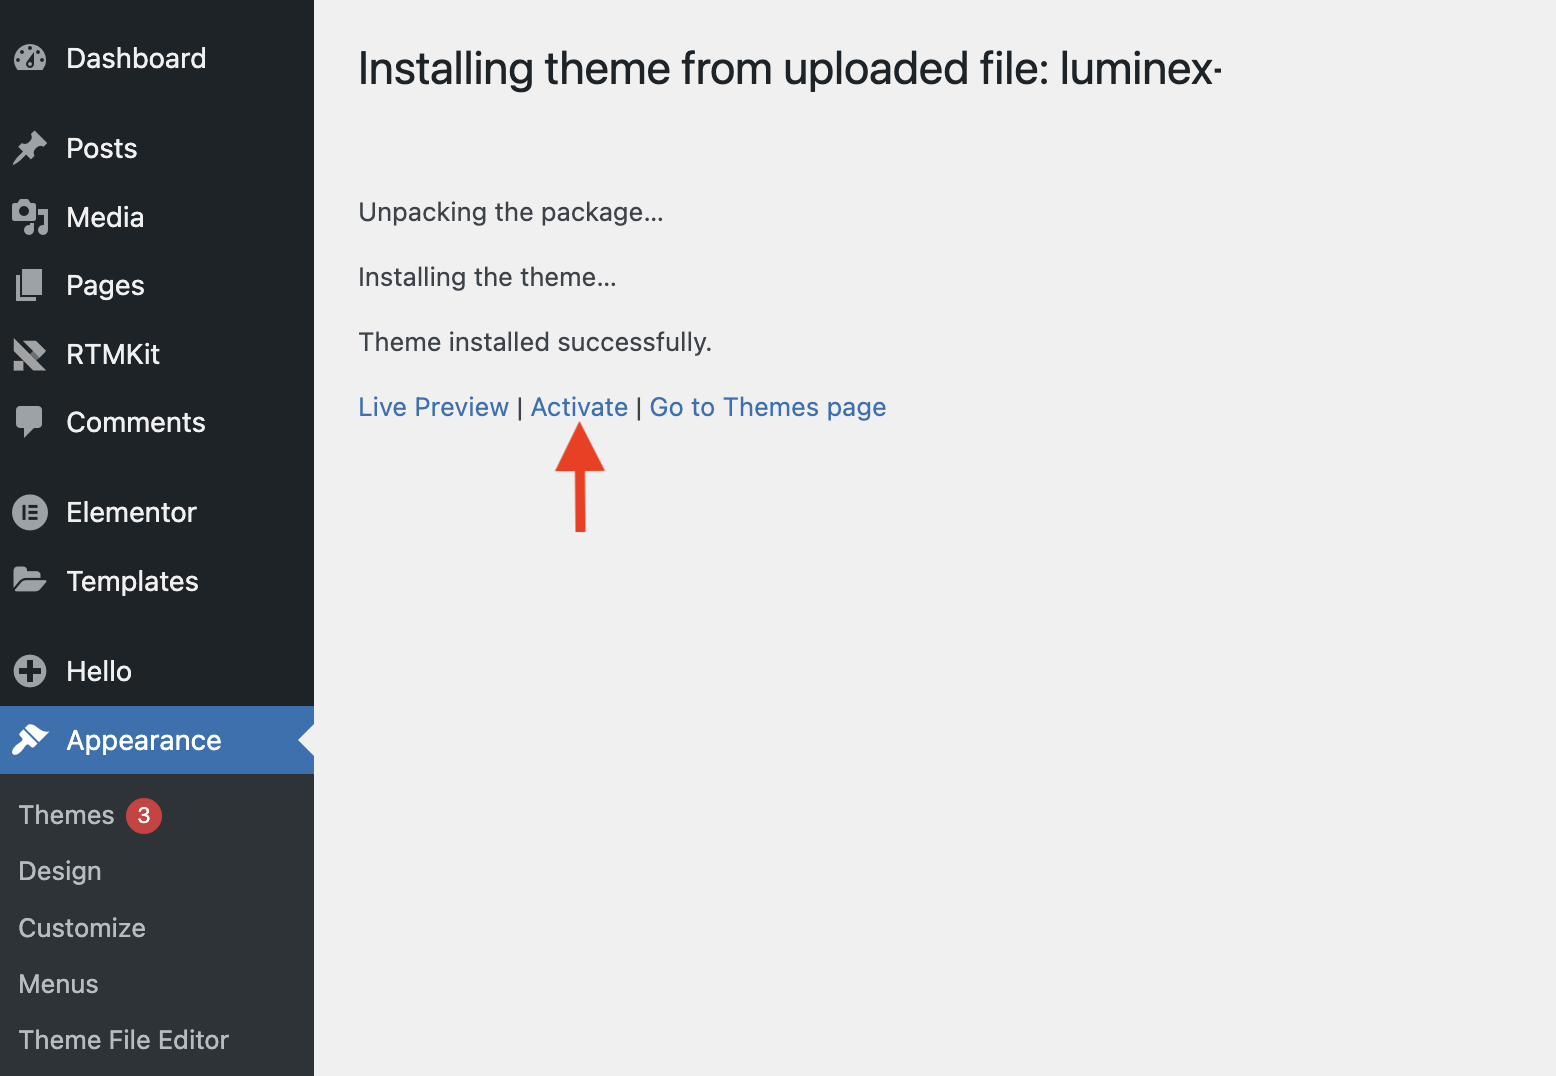
Task: Click the Media camera icon
Action: click(30, 217)
